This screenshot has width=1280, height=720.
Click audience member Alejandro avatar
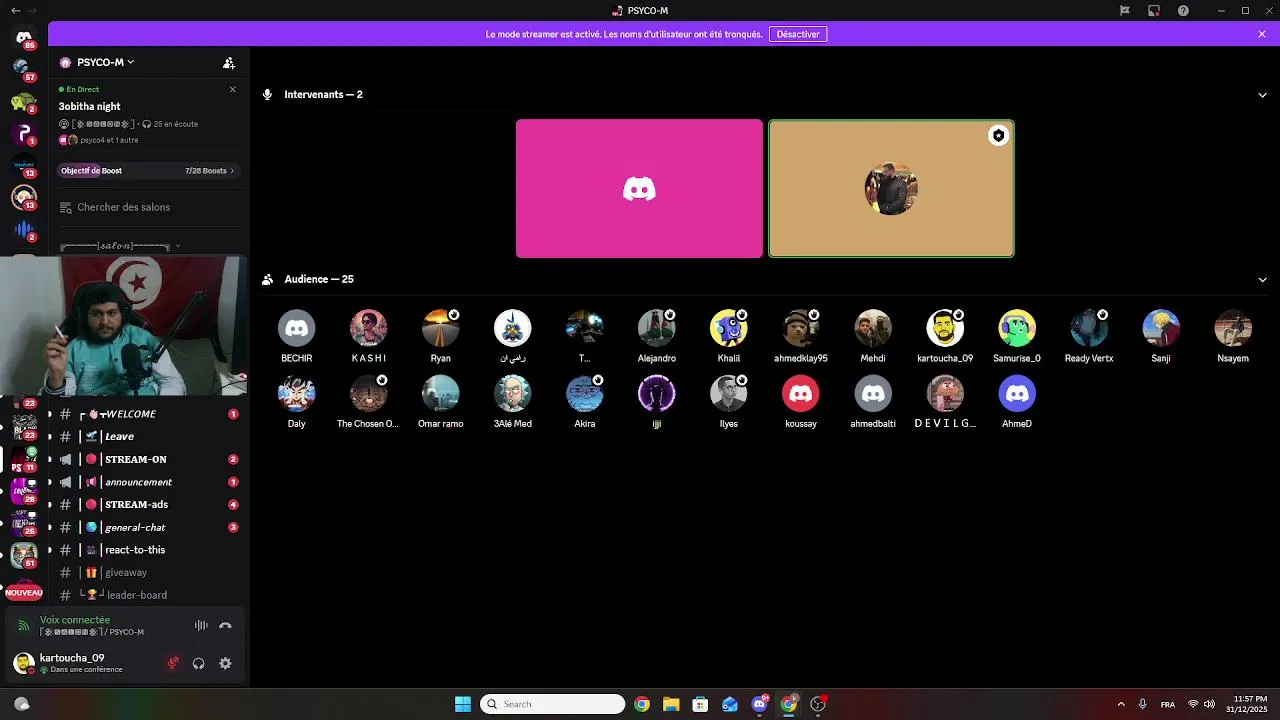[x=656, y=328]
